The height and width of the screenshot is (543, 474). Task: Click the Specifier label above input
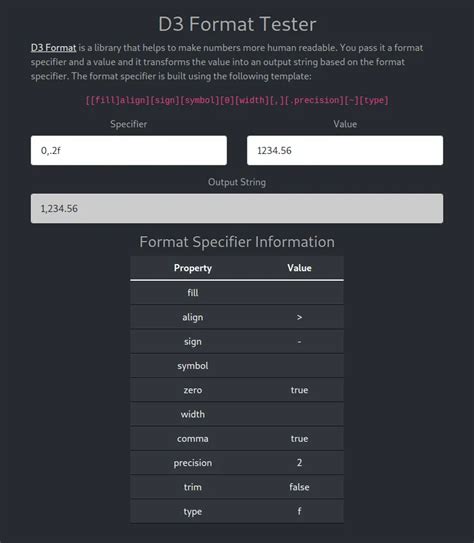coord(128,124)
